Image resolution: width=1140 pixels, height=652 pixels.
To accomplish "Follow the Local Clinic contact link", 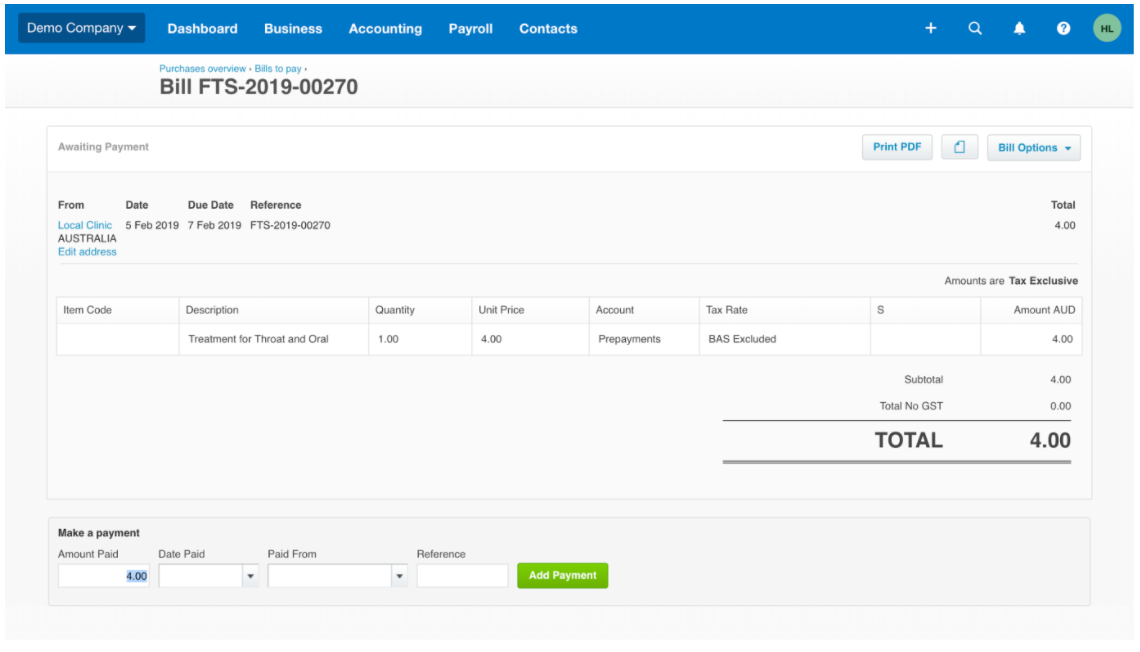I will coord(85,225).
